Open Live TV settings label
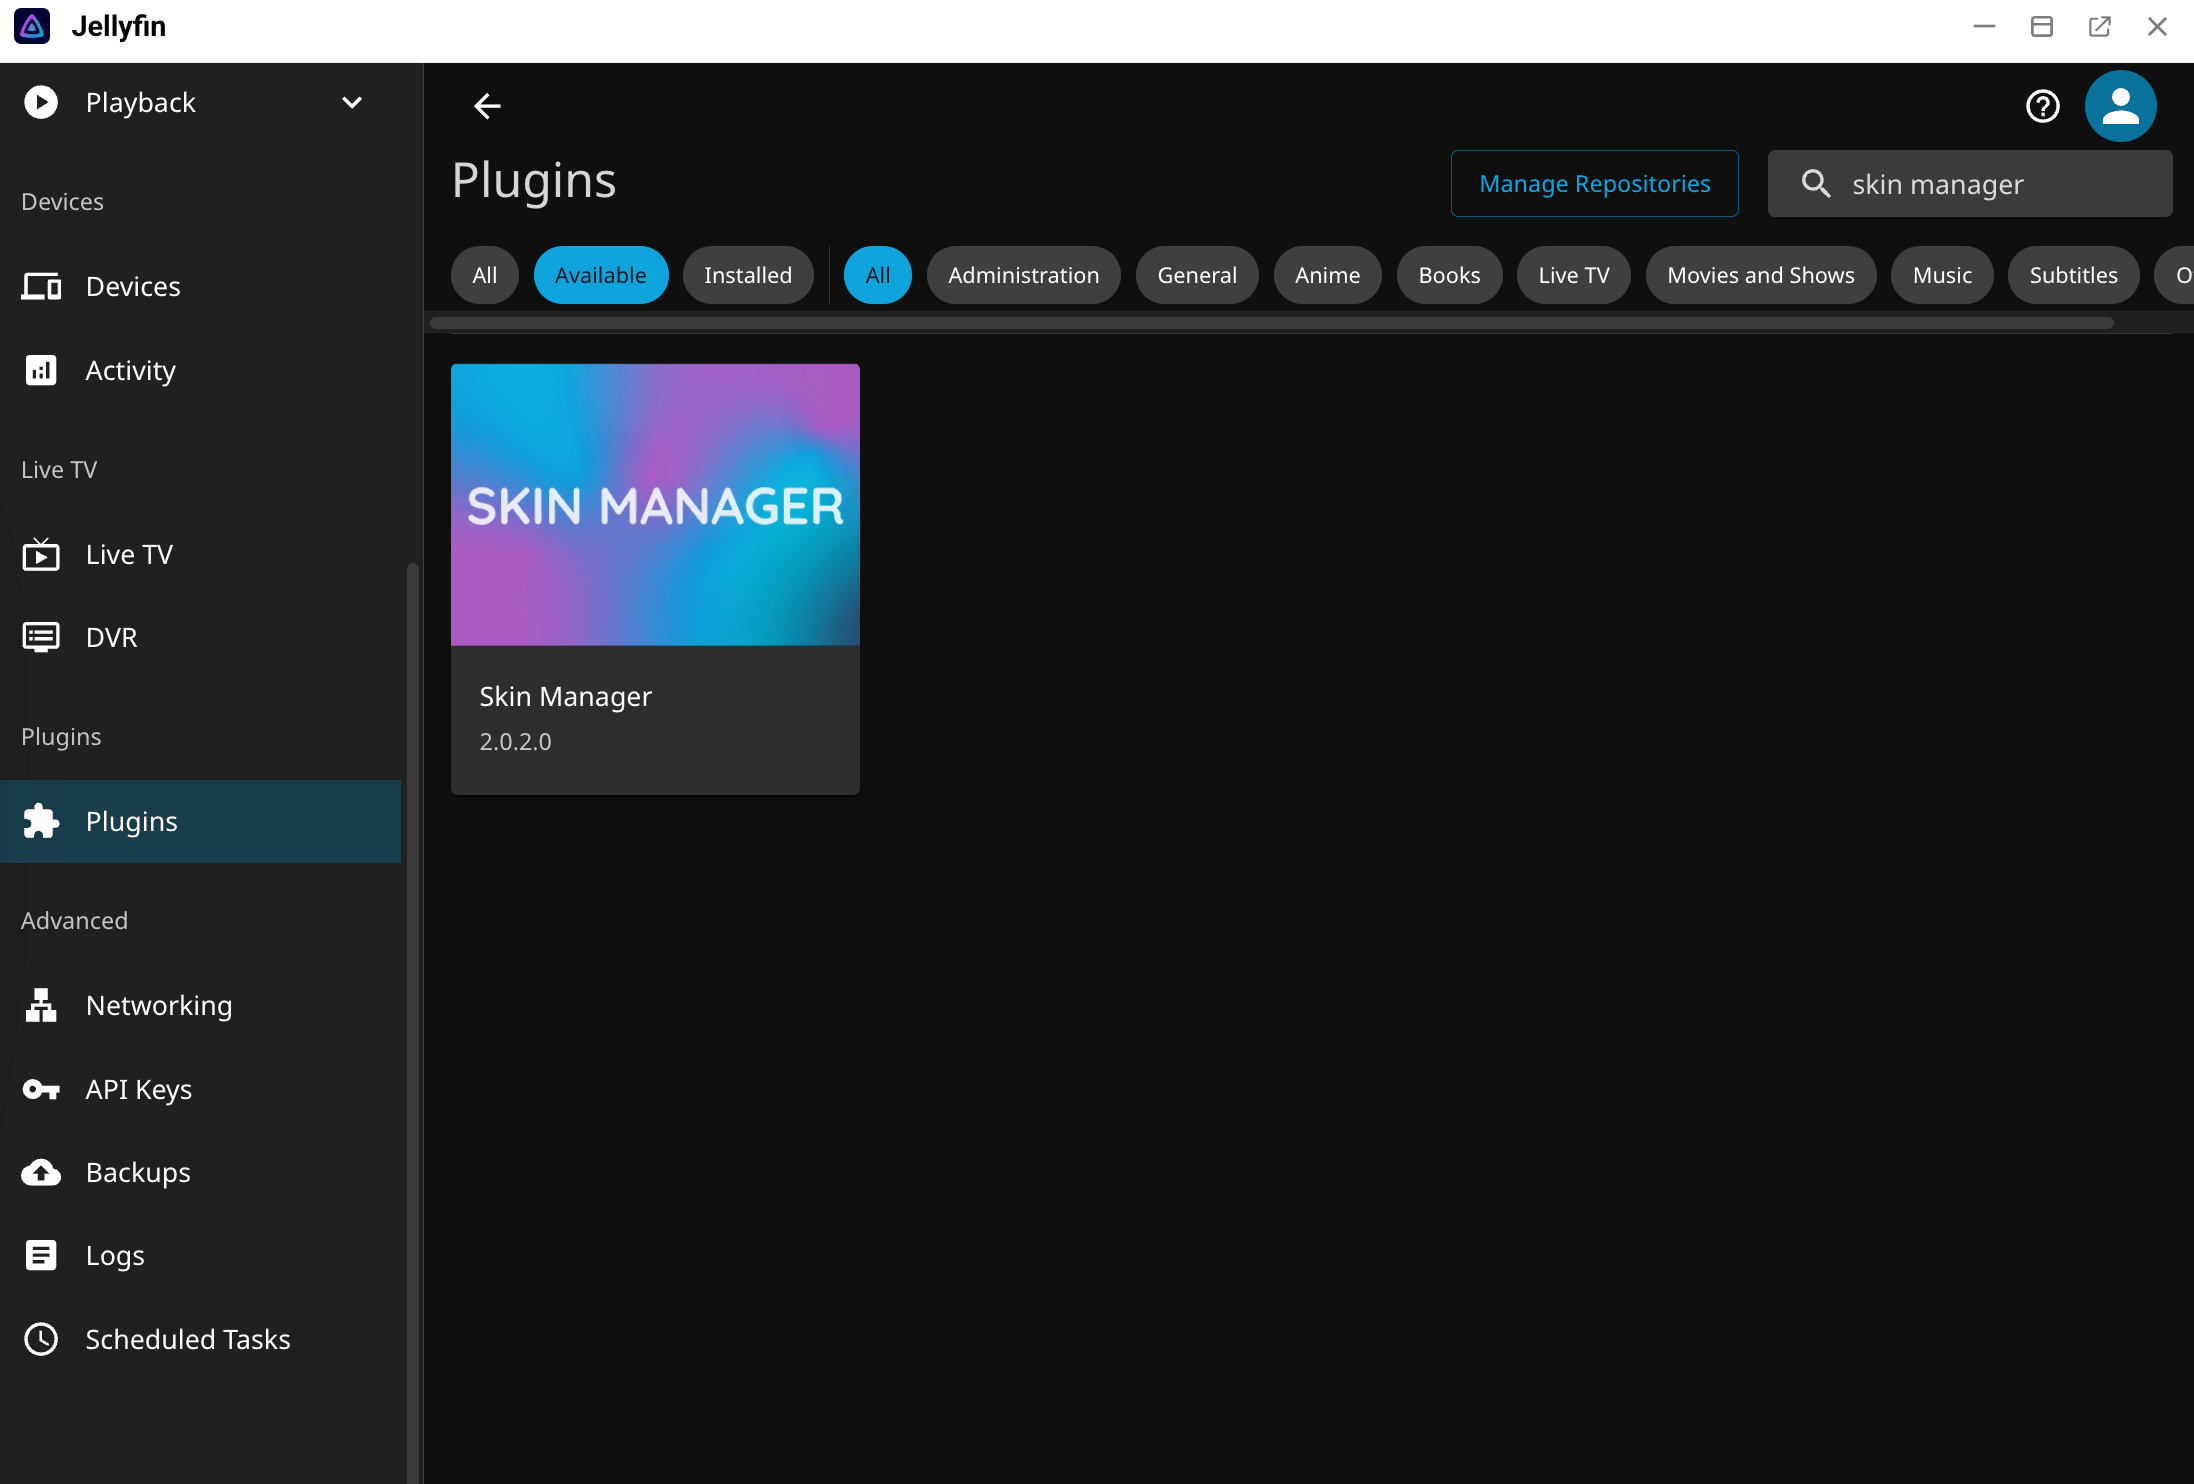The image size is (2194, 1484). 129,554
